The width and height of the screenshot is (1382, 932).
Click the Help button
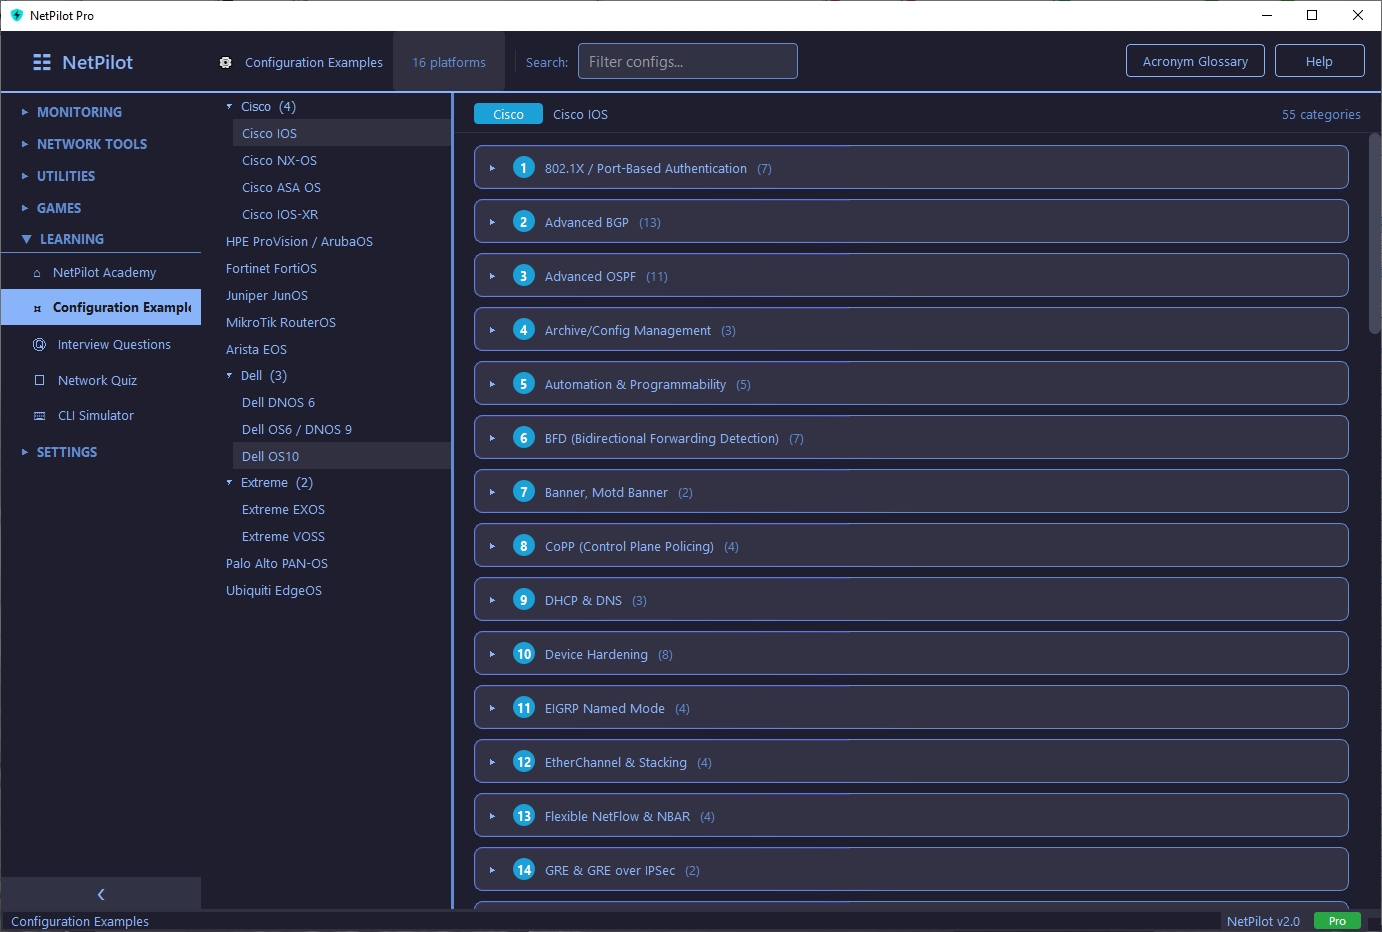tap(1319, 61)
